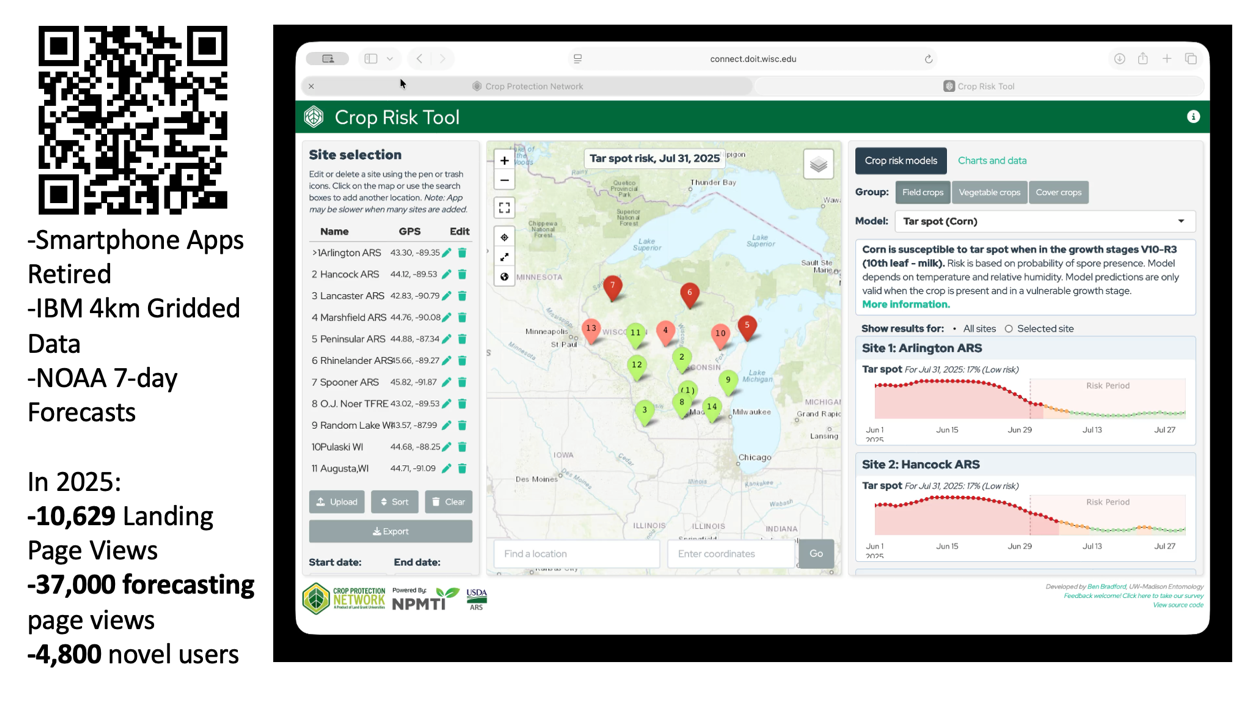
Task: Reload the page in browser toolbar
Action: coord(929,59)
